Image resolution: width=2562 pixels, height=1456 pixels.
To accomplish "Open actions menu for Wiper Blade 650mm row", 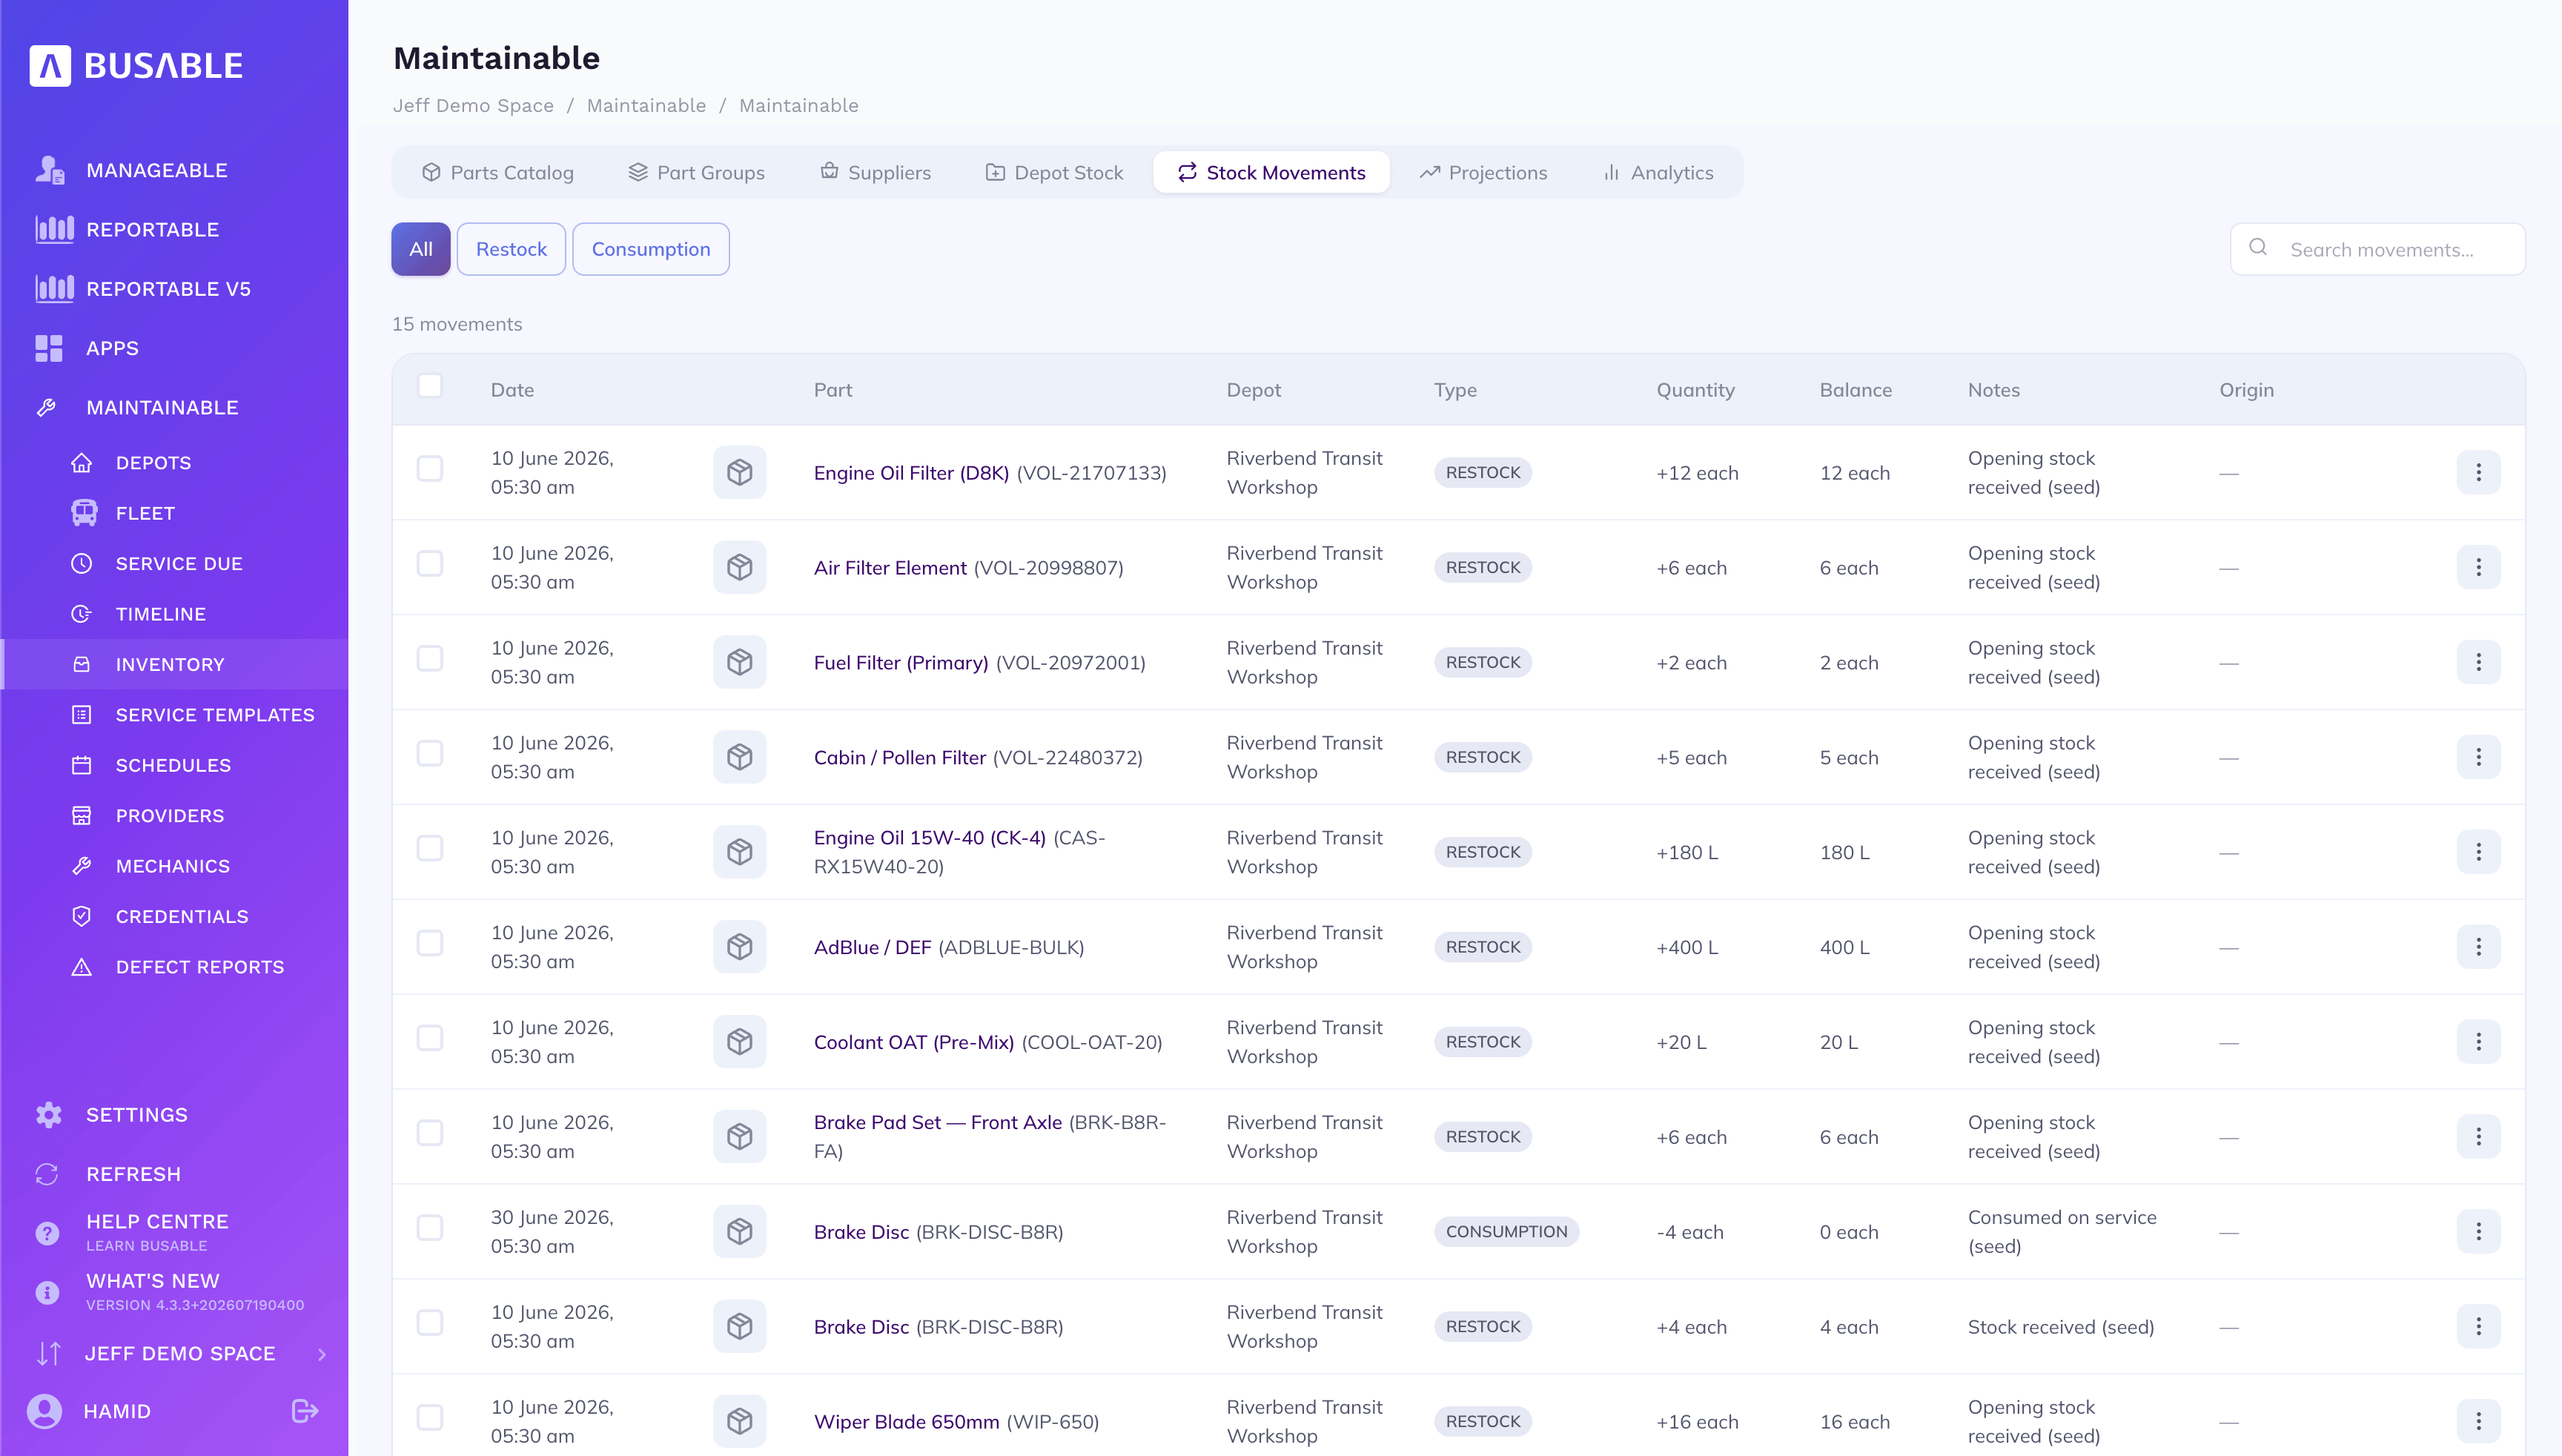I will [x=2478, y=1421].
